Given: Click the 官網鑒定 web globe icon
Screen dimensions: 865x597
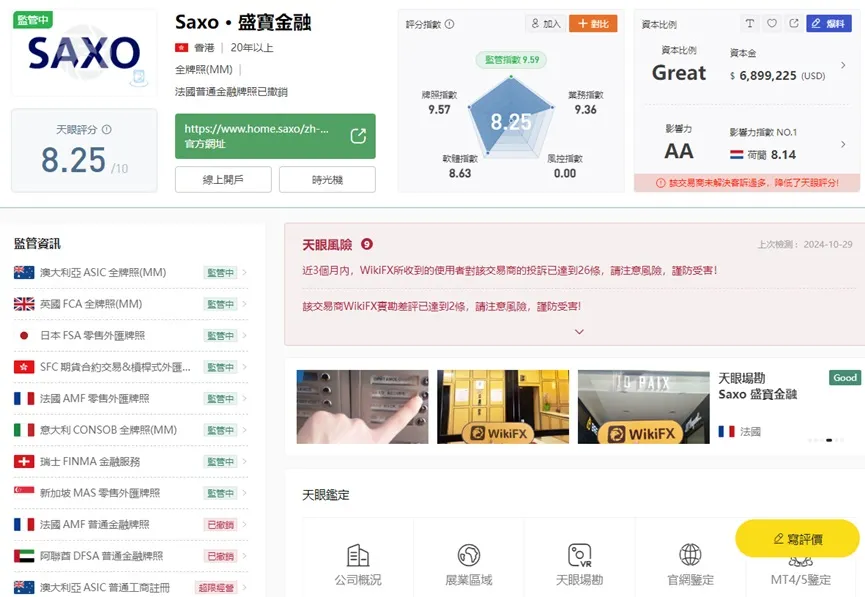Looking at the screenshot, I should [690, 555].
